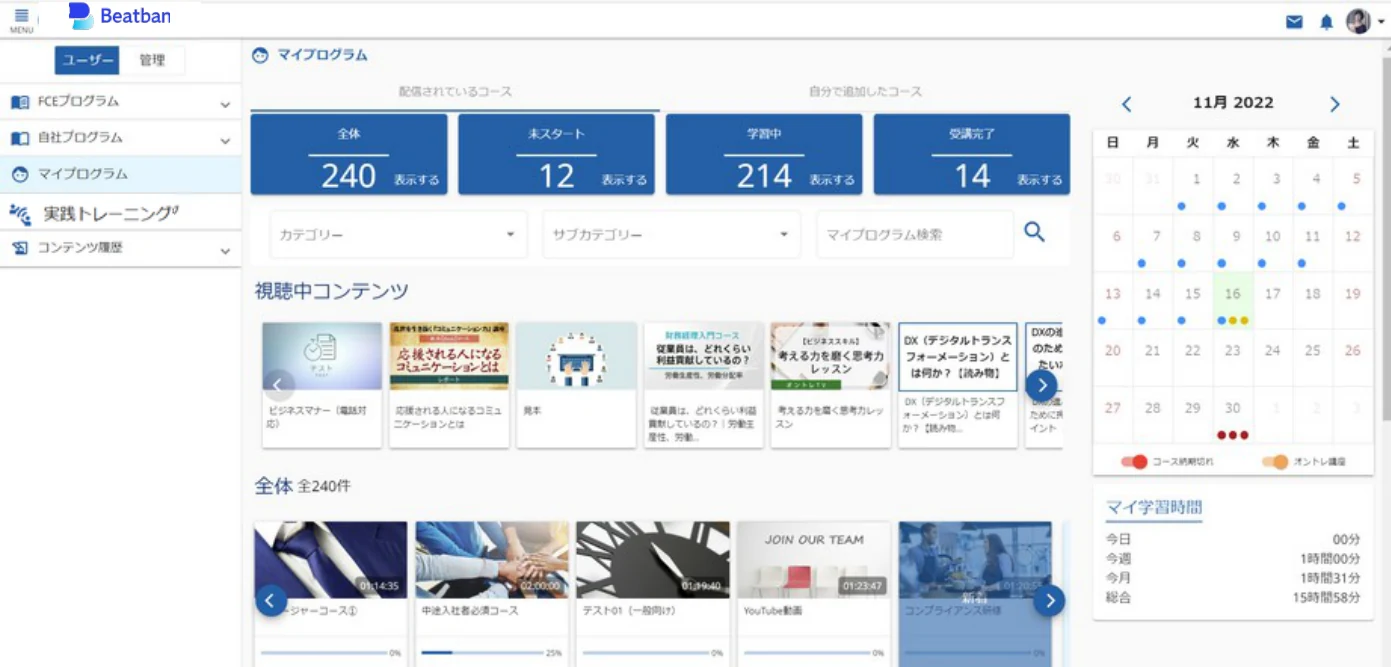Show next items in 視聴中コンテンツ carousel
1391x667 pixels.
(1041, 384)
